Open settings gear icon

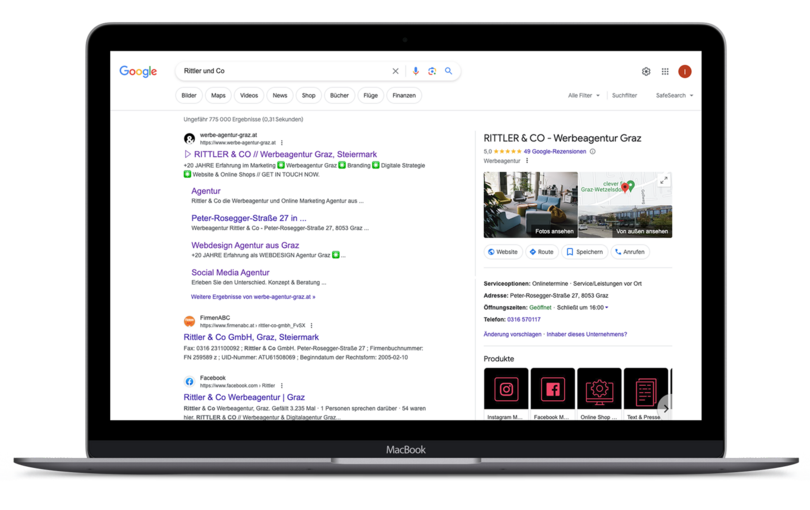point(646,72)
